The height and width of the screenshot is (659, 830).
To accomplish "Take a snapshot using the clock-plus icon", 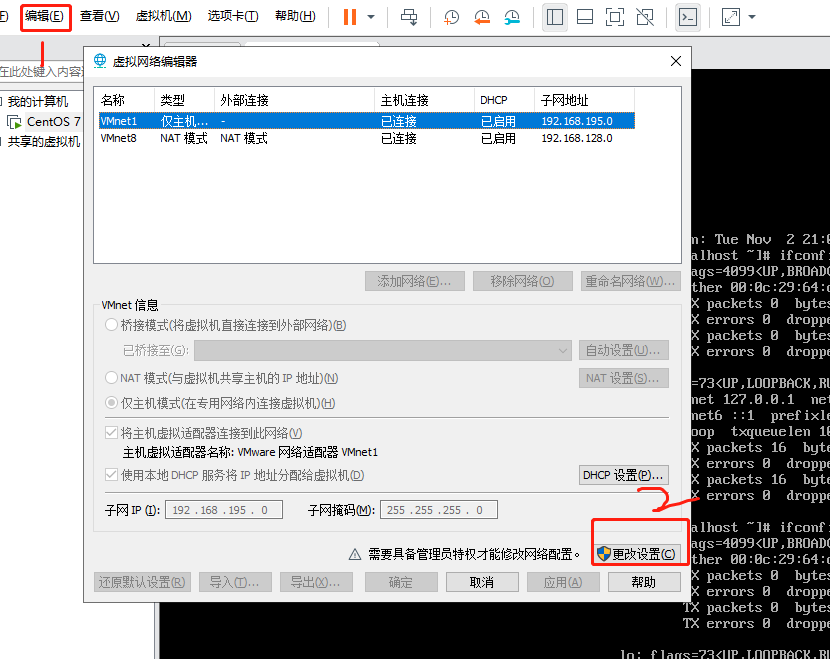I will pyautogui.click(x=451, y=17).
